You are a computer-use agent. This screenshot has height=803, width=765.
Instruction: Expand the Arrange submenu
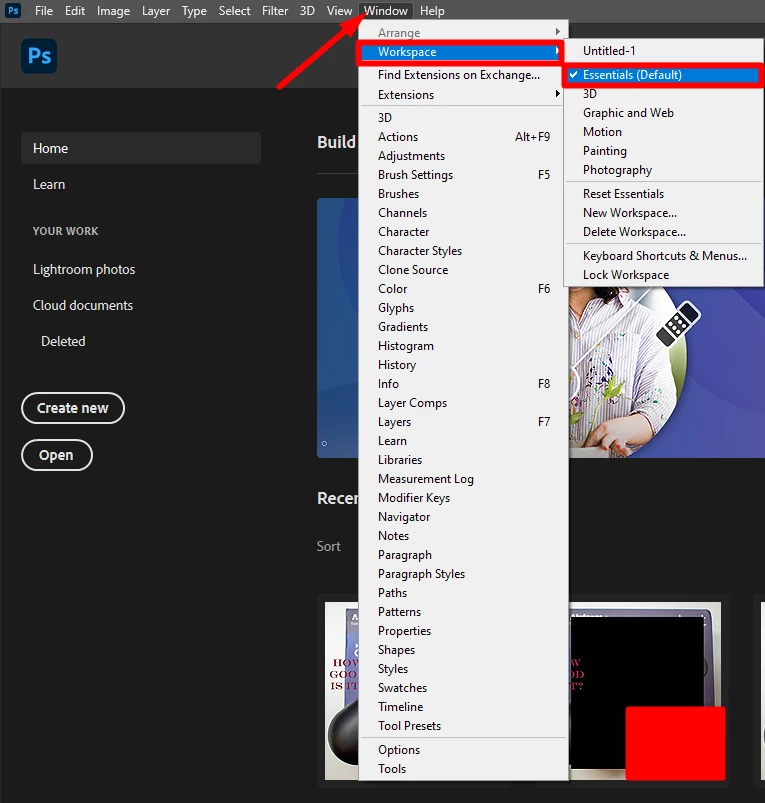point(463,33)
